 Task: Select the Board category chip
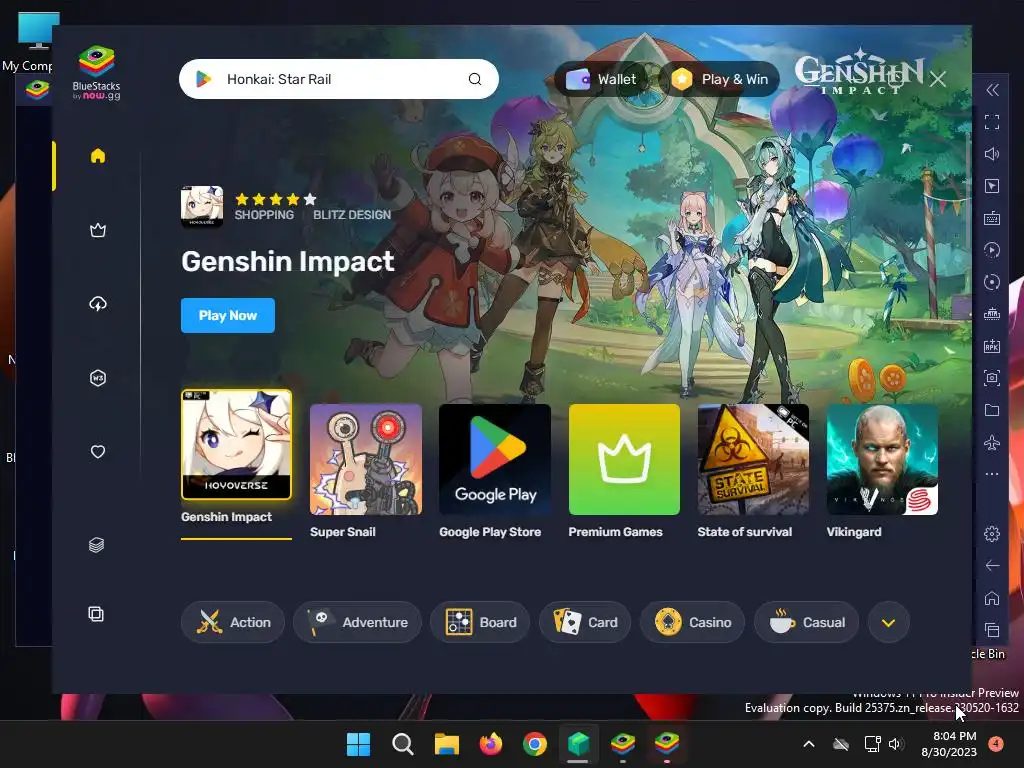pos(481,622)
